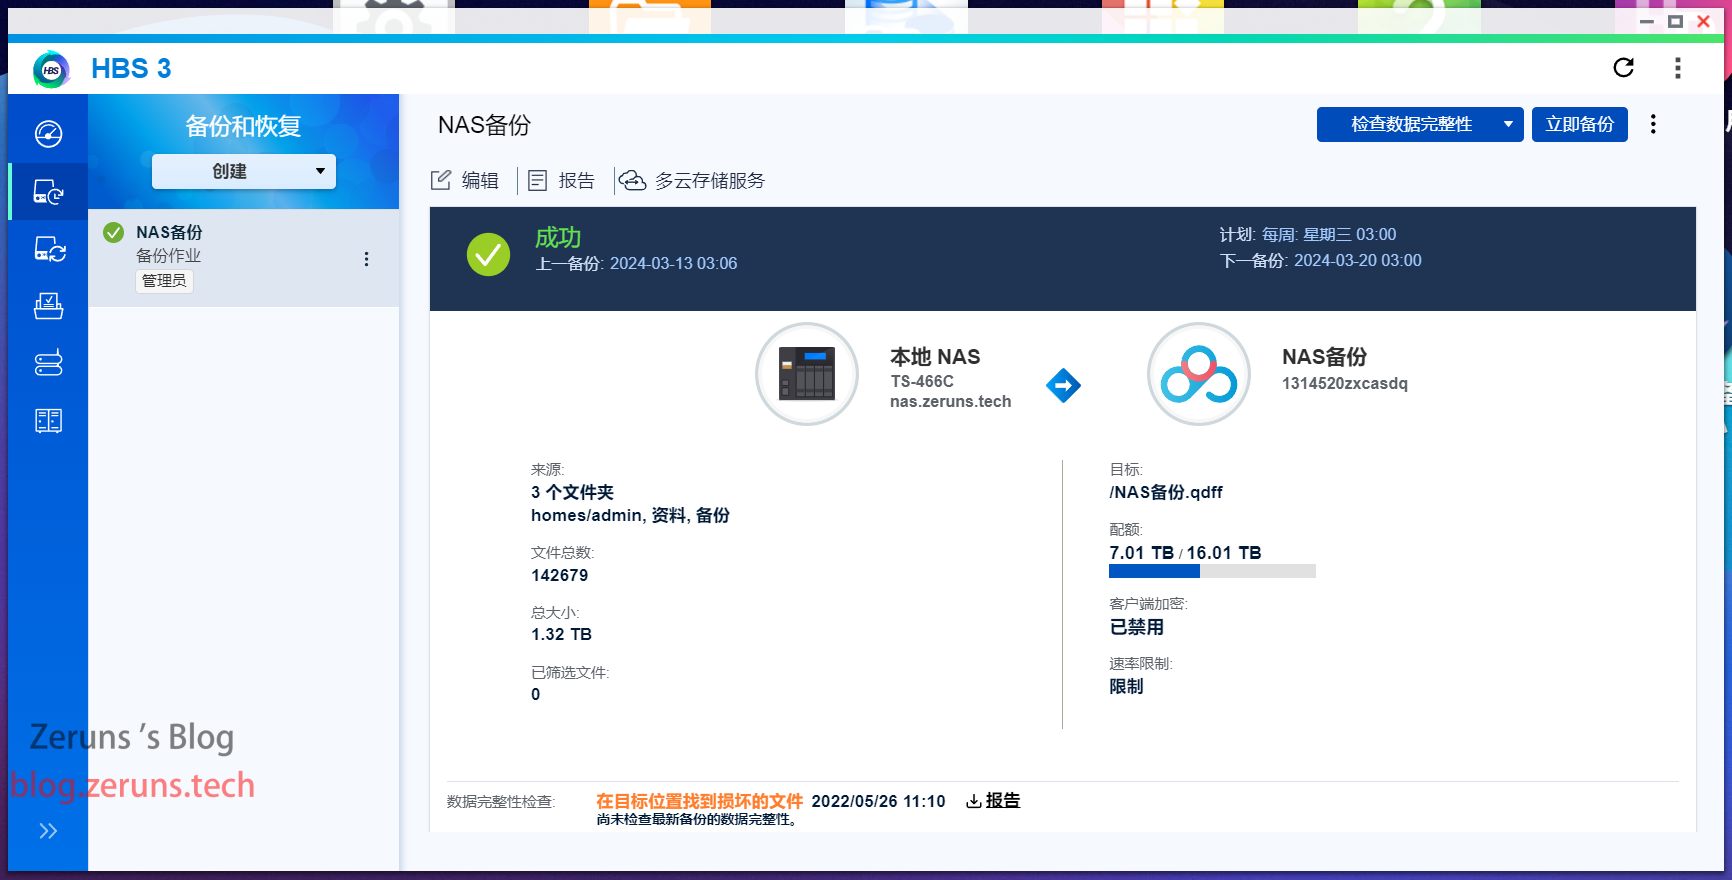Click 编辑 to edit the job

point(465,180)
